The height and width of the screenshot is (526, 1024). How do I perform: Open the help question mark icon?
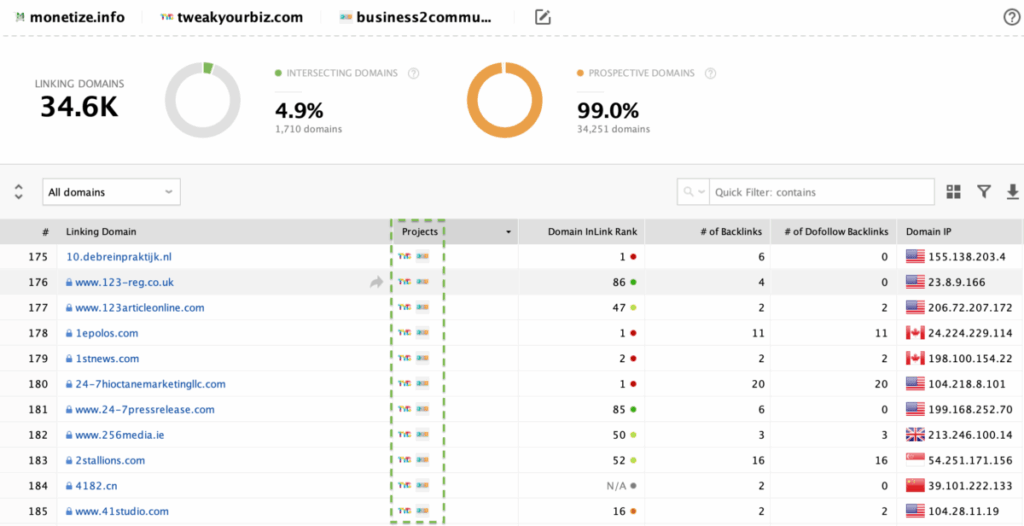coord(1011,17)
